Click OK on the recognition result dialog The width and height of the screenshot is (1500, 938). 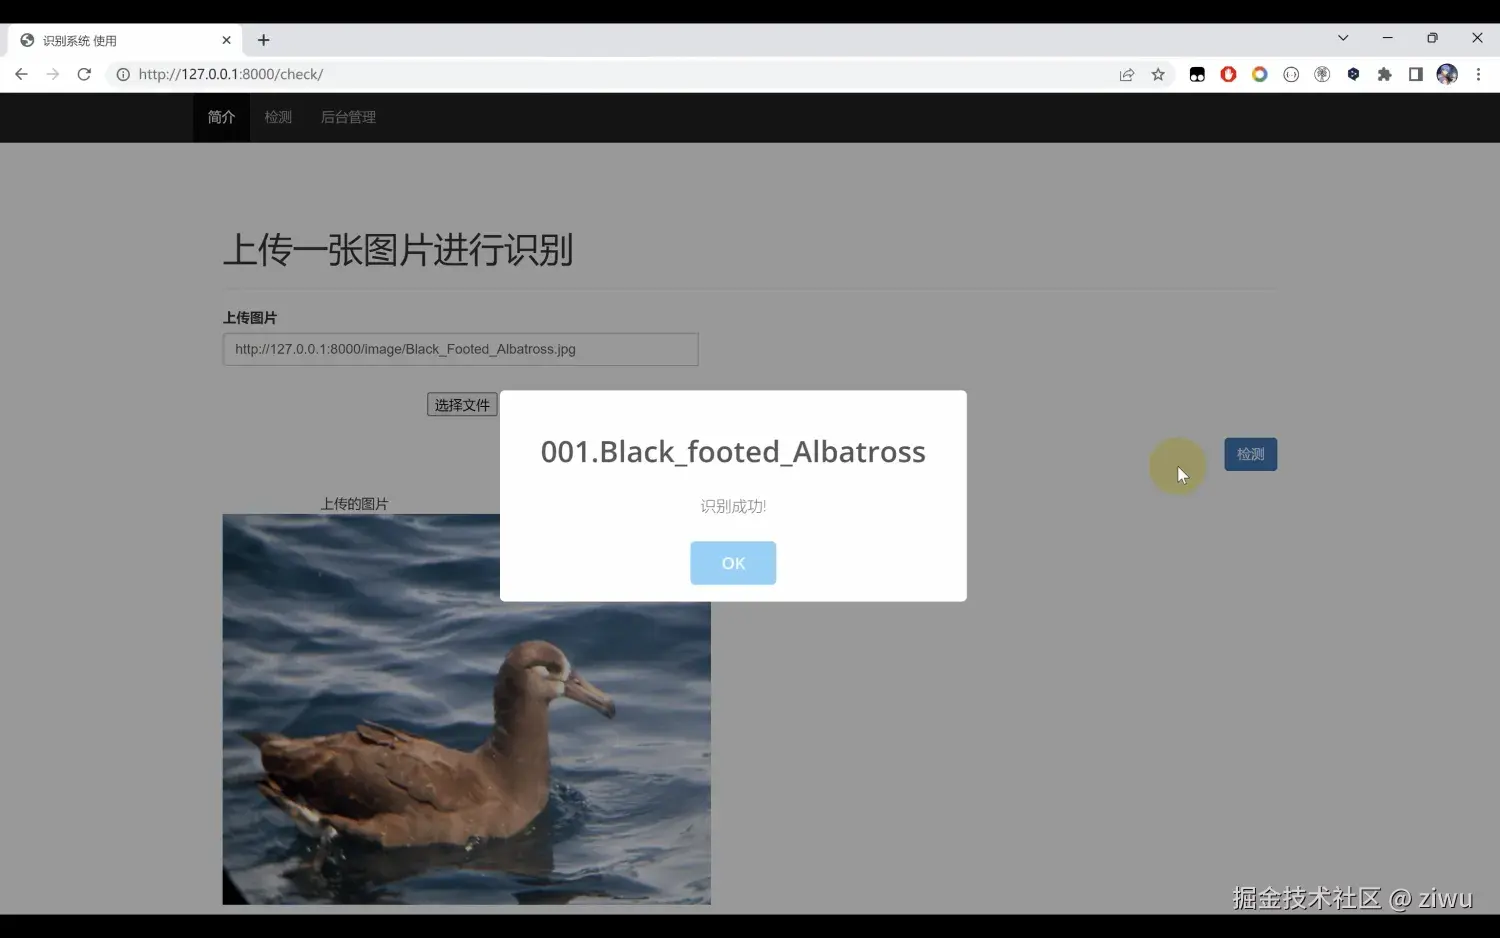pyautogui.click(x=733, y=563)
